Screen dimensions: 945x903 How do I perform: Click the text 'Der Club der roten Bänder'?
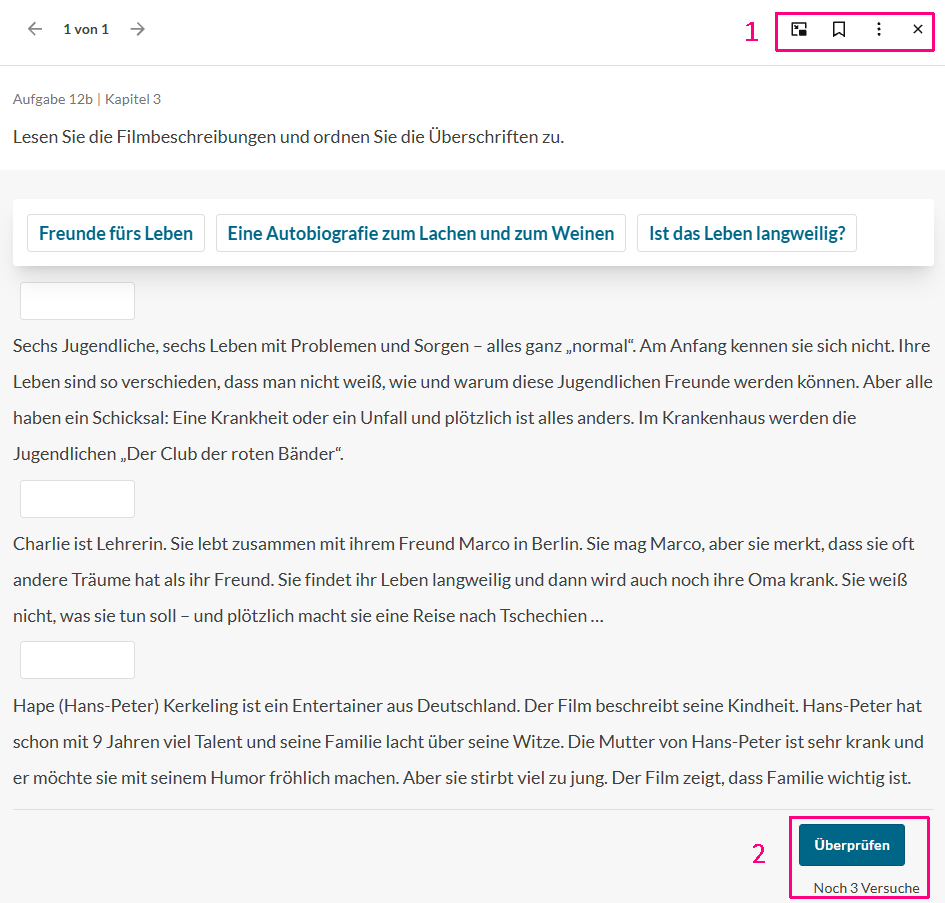coord(231,454)
